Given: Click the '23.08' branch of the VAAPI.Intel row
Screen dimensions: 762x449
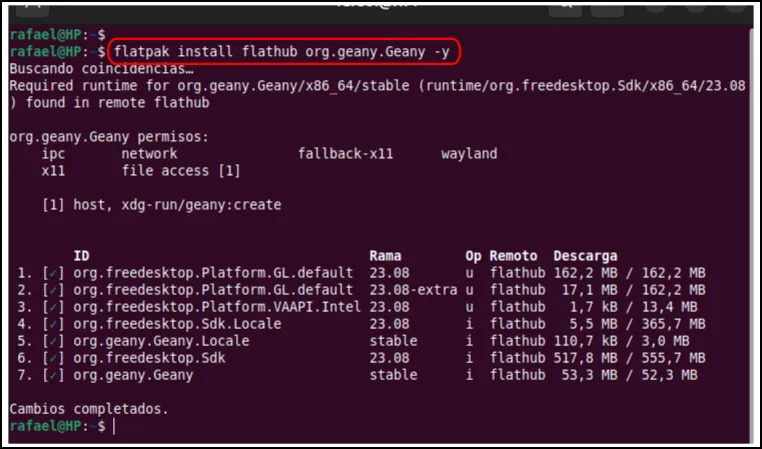Looking at the screenshot, I should [389, 307].
